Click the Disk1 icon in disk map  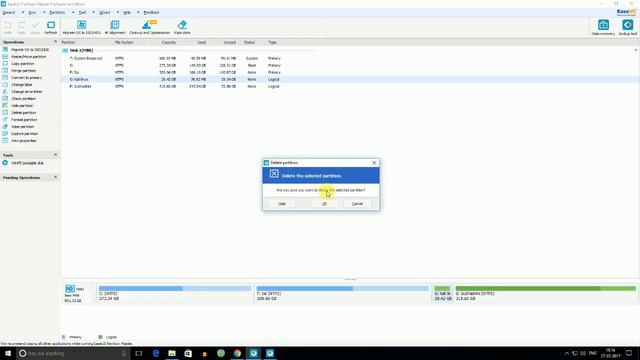coord(70,289)
